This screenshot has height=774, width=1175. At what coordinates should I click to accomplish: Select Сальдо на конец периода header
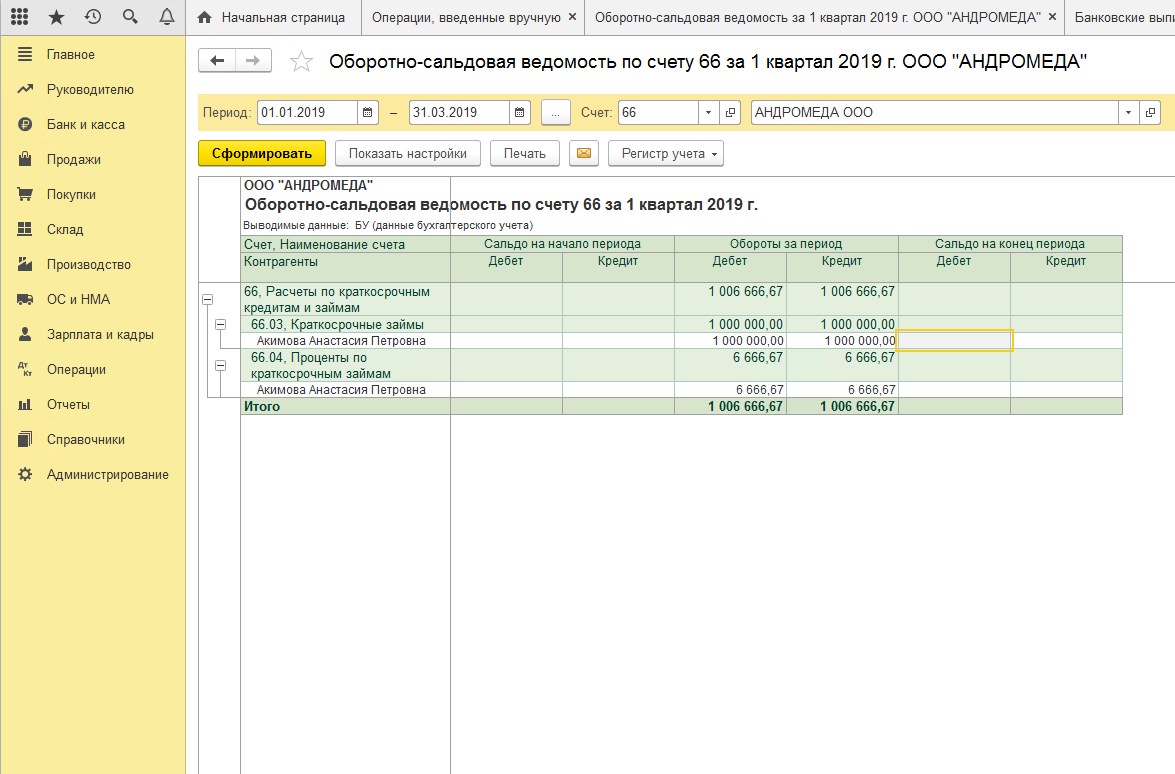pyautogui.click(x=1009, y=244)
